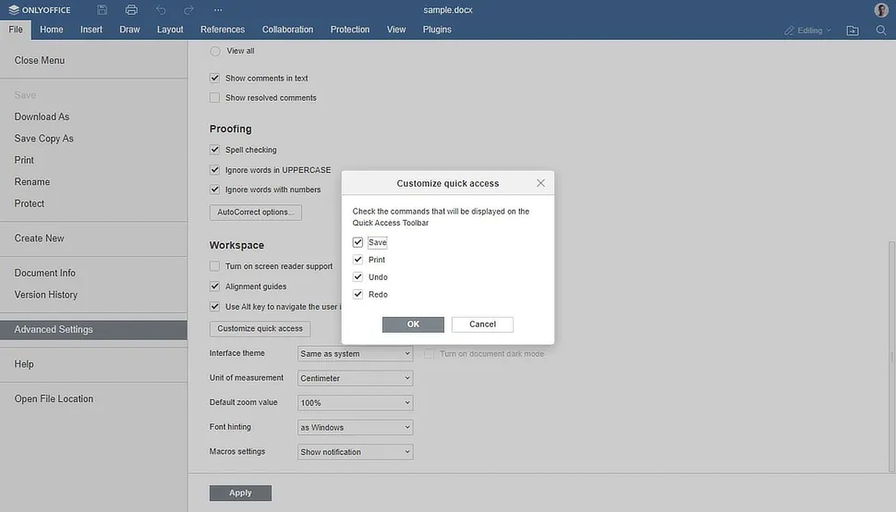Click the AutoCorrect options button
The width and height of the screenshot is (896, 512).
point(255,212)
